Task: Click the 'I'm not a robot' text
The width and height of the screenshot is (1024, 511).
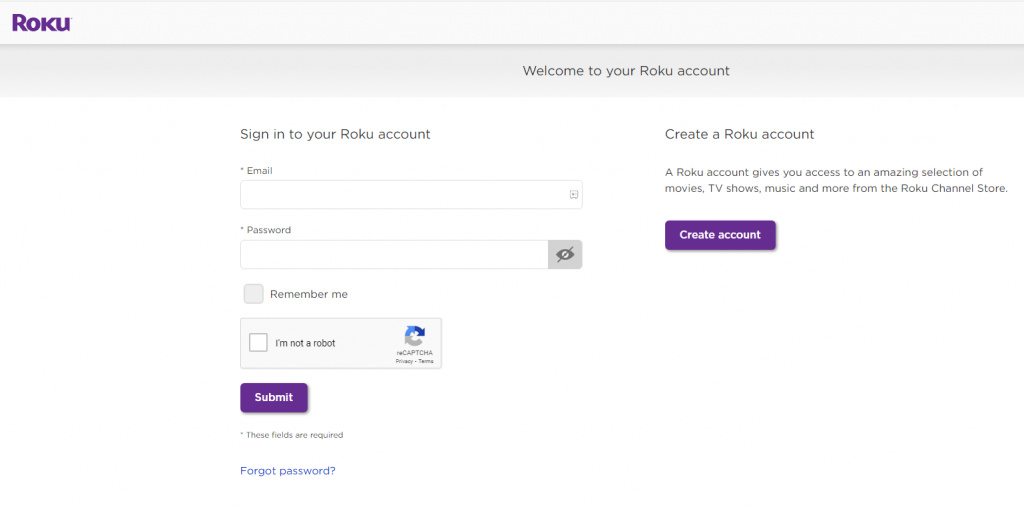Action: point(305,343)
